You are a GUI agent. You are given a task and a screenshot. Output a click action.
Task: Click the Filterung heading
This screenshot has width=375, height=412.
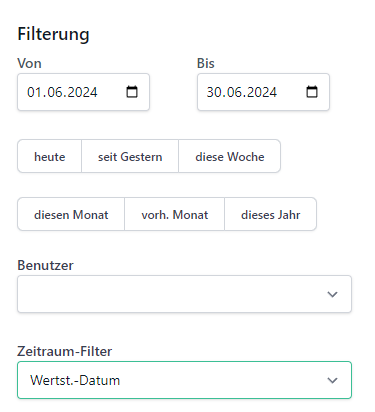point(53,34)
